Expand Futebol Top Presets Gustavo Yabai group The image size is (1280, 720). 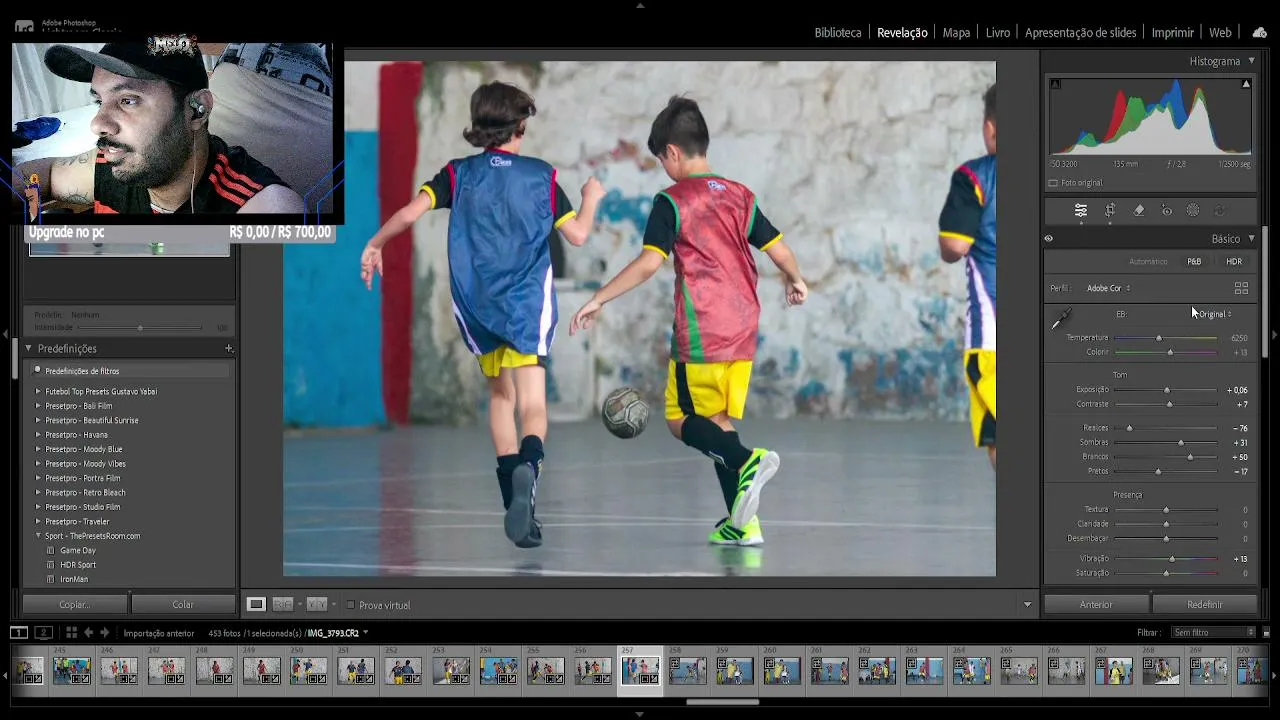pyautogui.click(x=38, y=391)
